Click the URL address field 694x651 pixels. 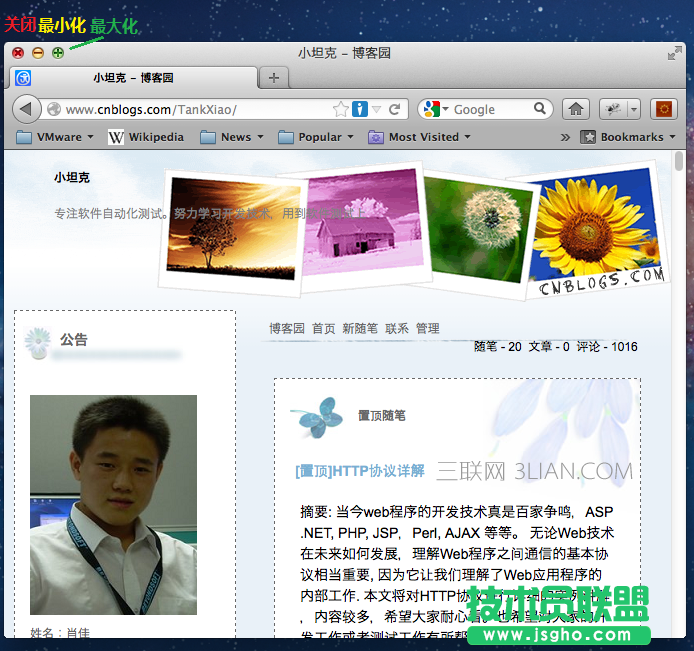[197, 109]
